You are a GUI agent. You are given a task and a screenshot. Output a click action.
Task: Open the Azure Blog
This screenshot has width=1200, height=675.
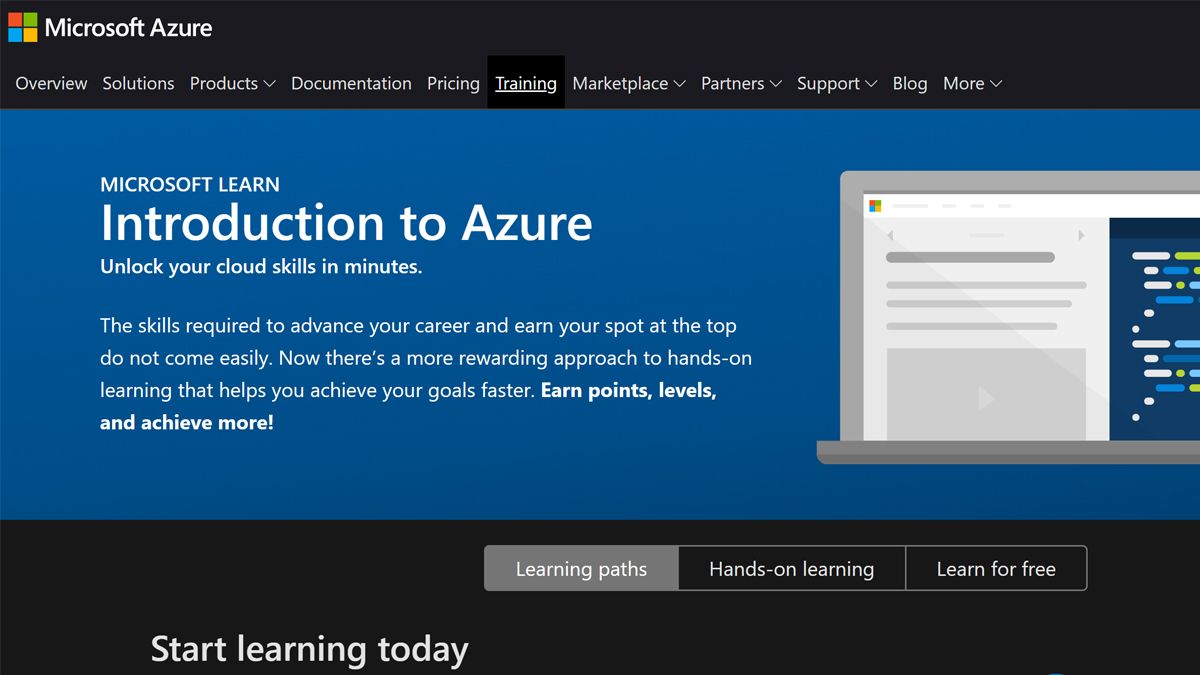point(909,83)
